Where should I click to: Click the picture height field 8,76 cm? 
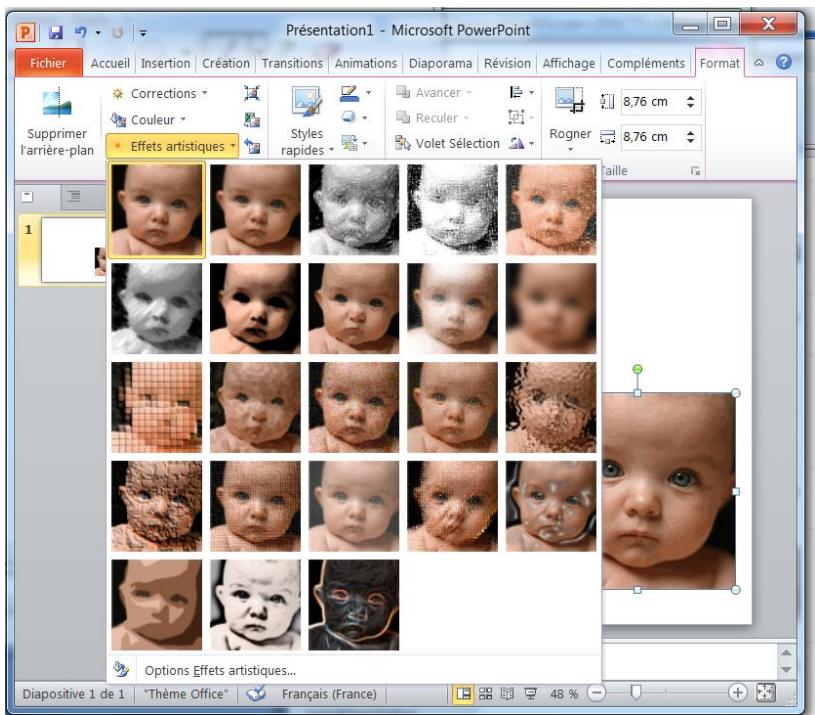pos(651,102)
